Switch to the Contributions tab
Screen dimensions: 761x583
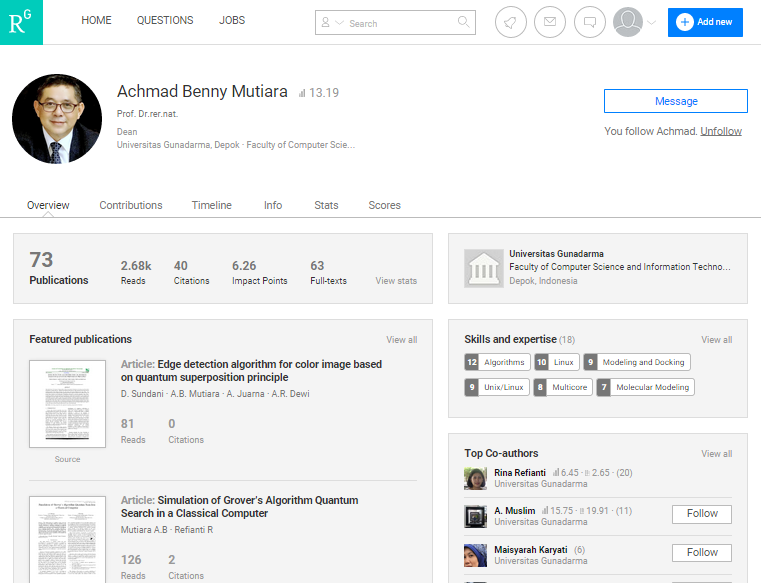(131, 205)
